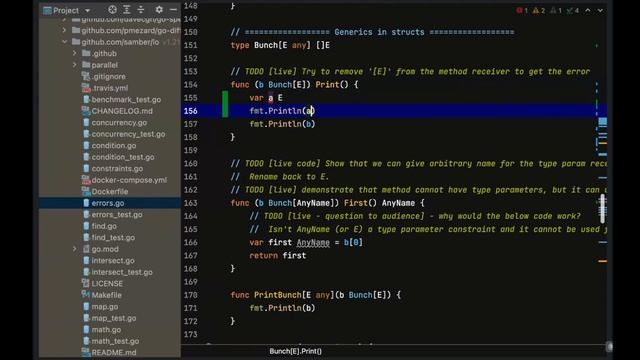Expand the go.mod node
This screenshot has width=640, height=360.
click(74, 249)
